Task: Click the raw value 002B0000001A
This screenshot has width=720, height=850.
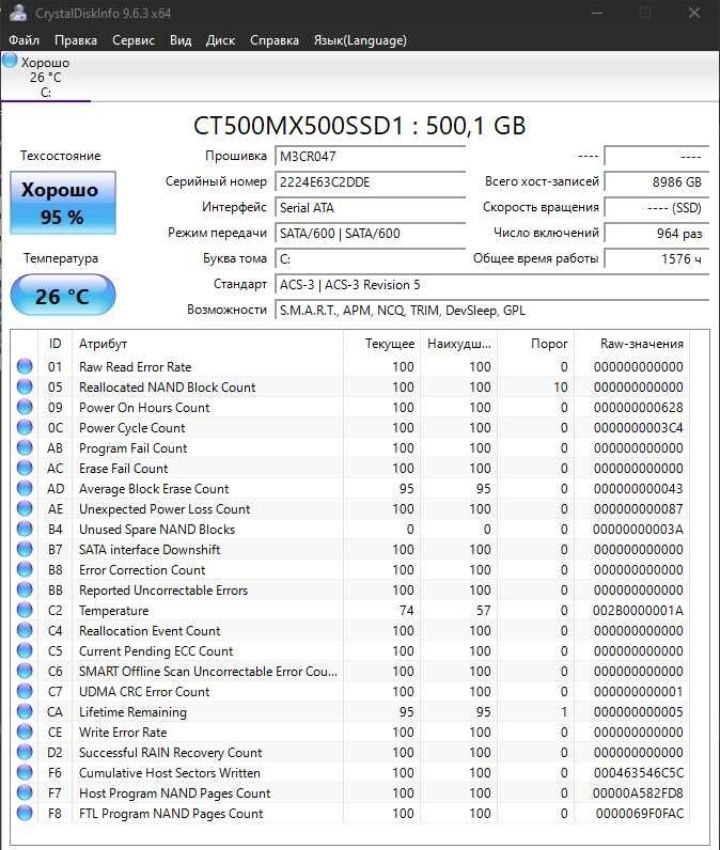Action: (638, 610)
